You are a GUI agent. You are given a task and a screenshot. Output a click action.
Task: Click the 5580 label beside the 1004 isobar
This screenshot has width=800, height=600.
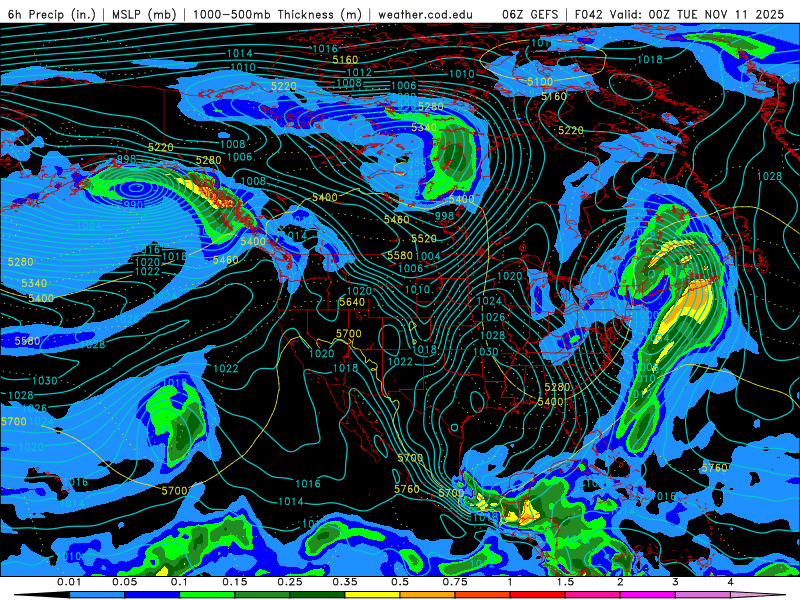(x=400, y=255)
